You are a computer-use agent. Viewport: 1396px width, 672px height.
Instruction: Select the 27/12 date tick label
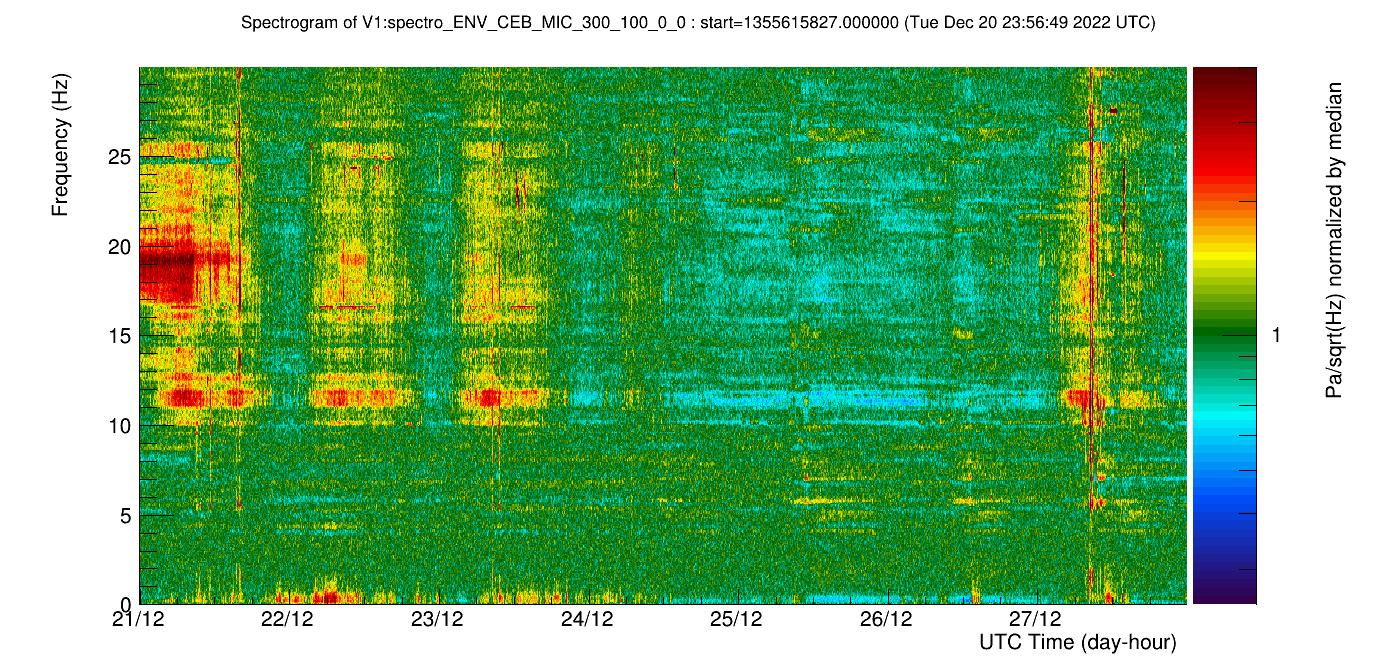point(1036,619)
